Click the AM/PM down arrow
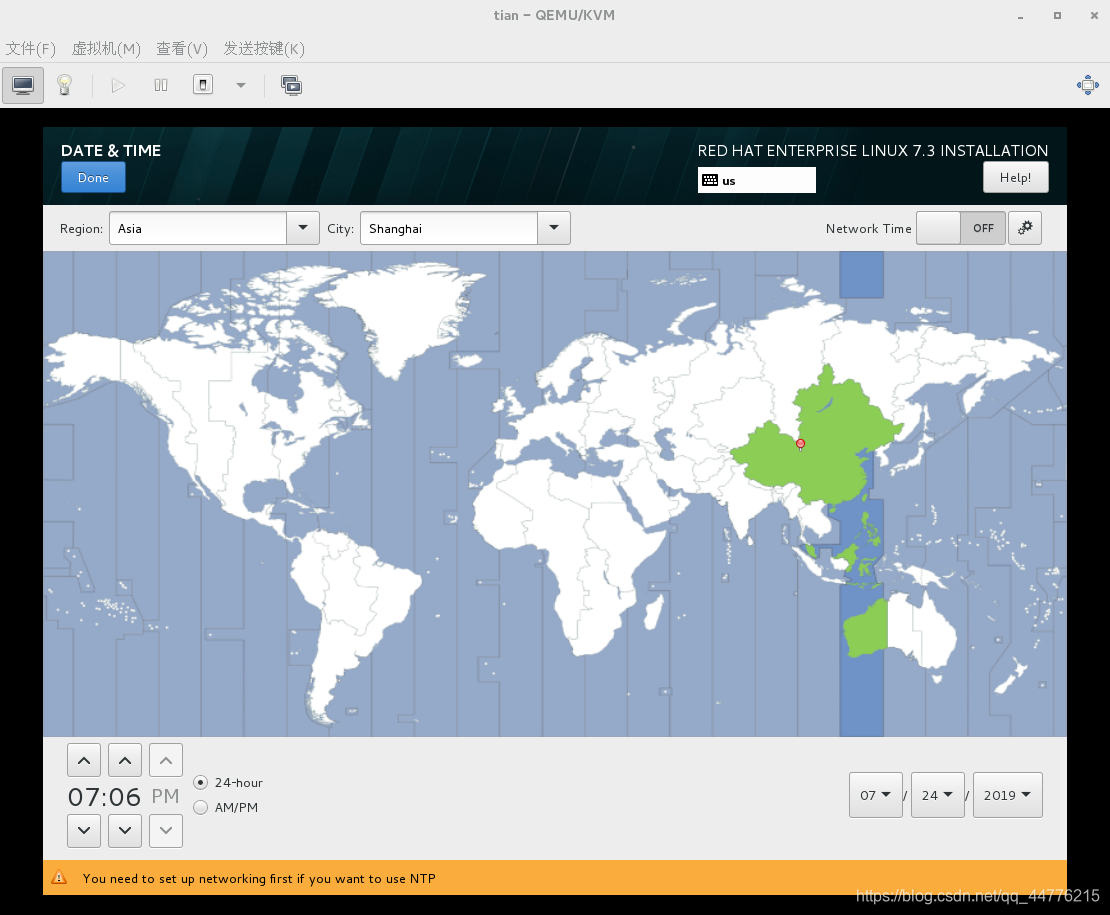This screenshot has height=915, width=1110. pyautogui.click(x=166, y=830)
